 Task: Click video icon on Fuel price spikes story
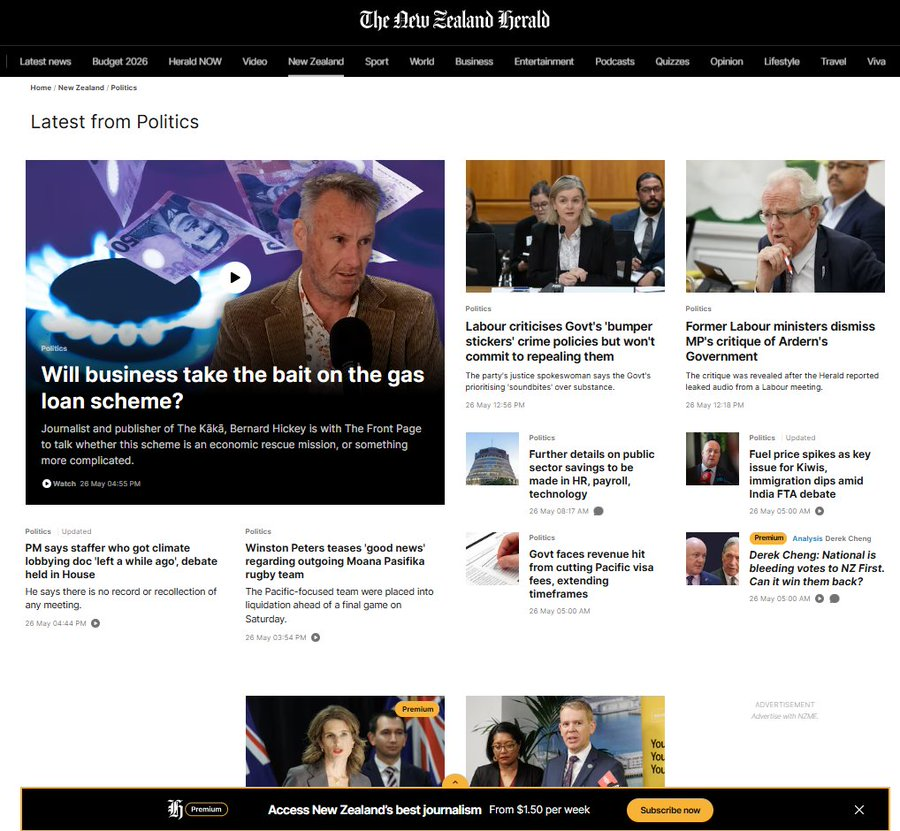(820, 511)
